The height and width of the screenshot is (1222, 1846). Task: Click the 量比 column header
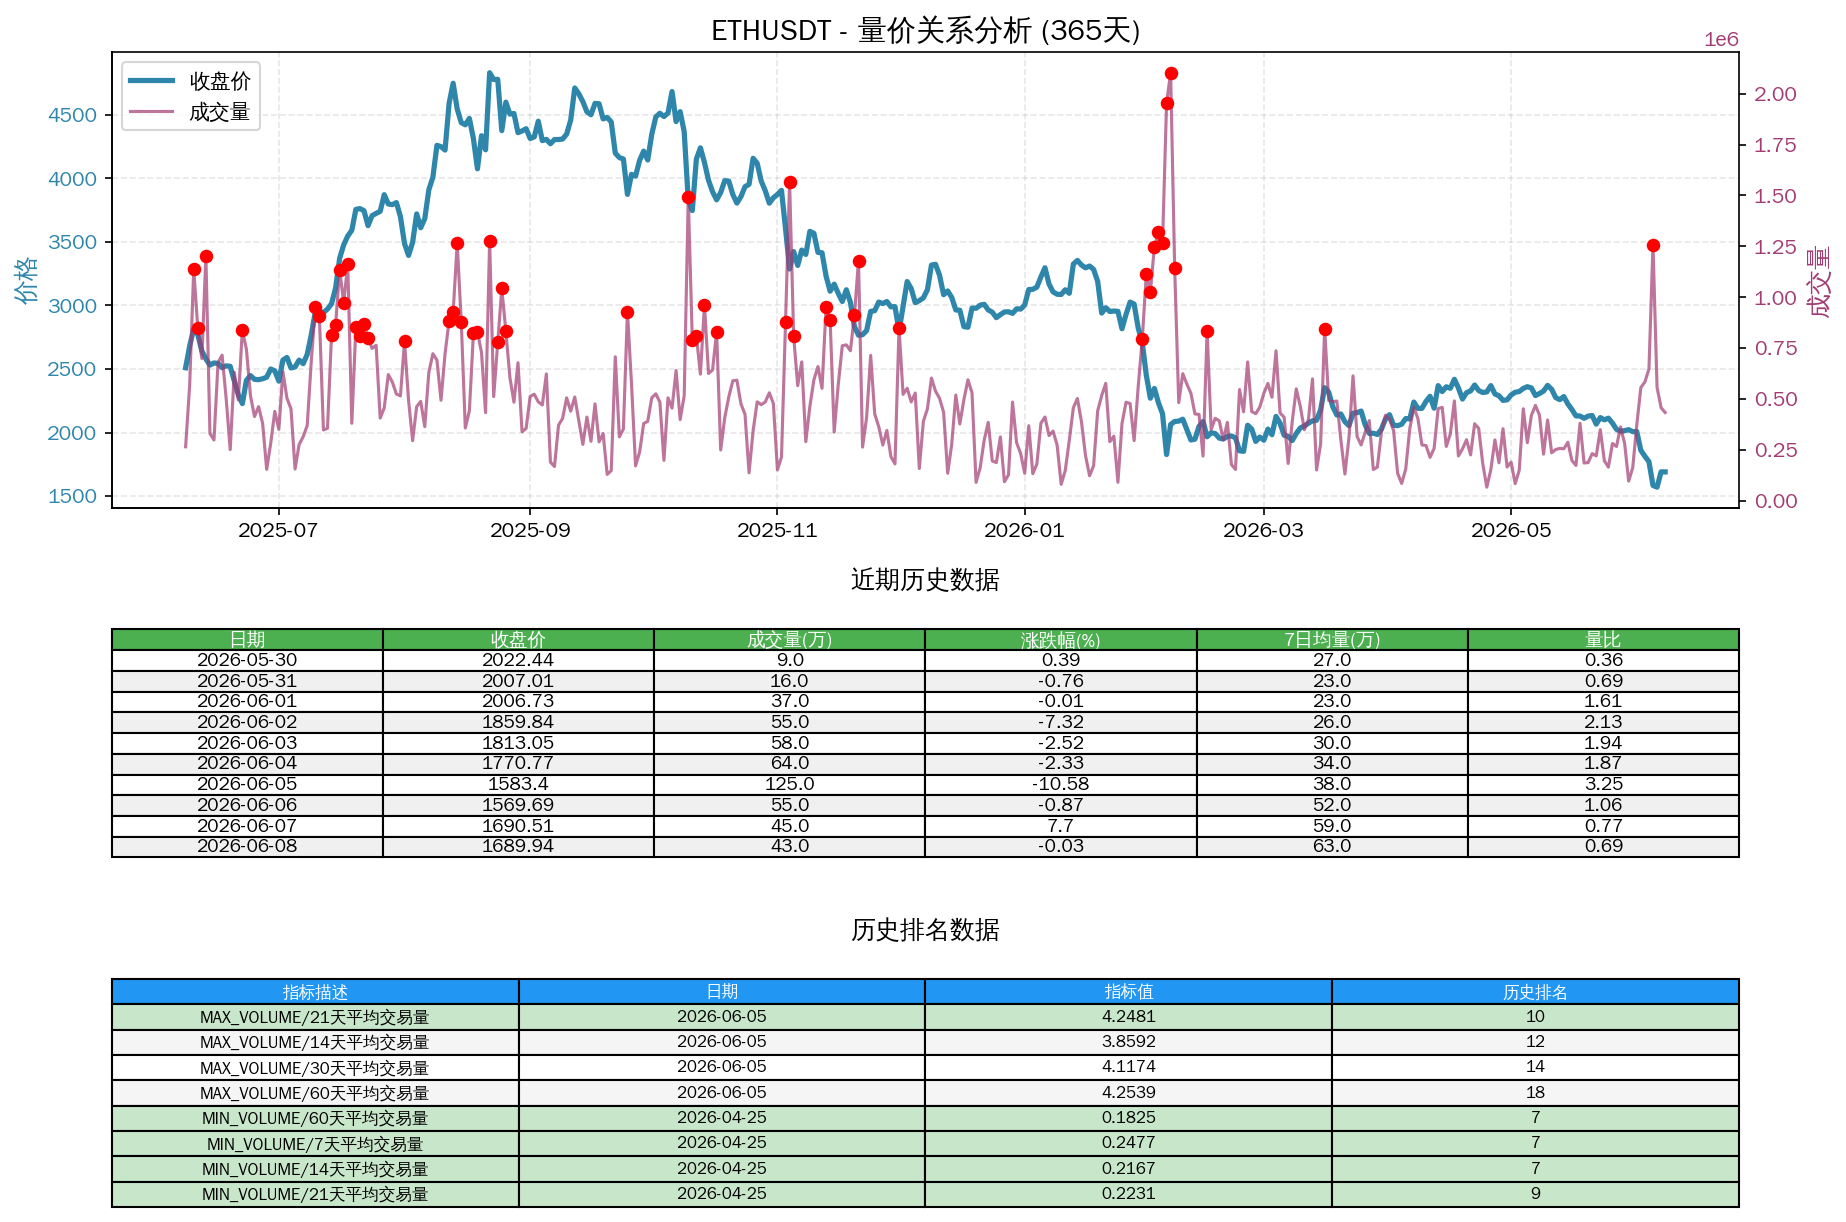tap(1603, 639)
